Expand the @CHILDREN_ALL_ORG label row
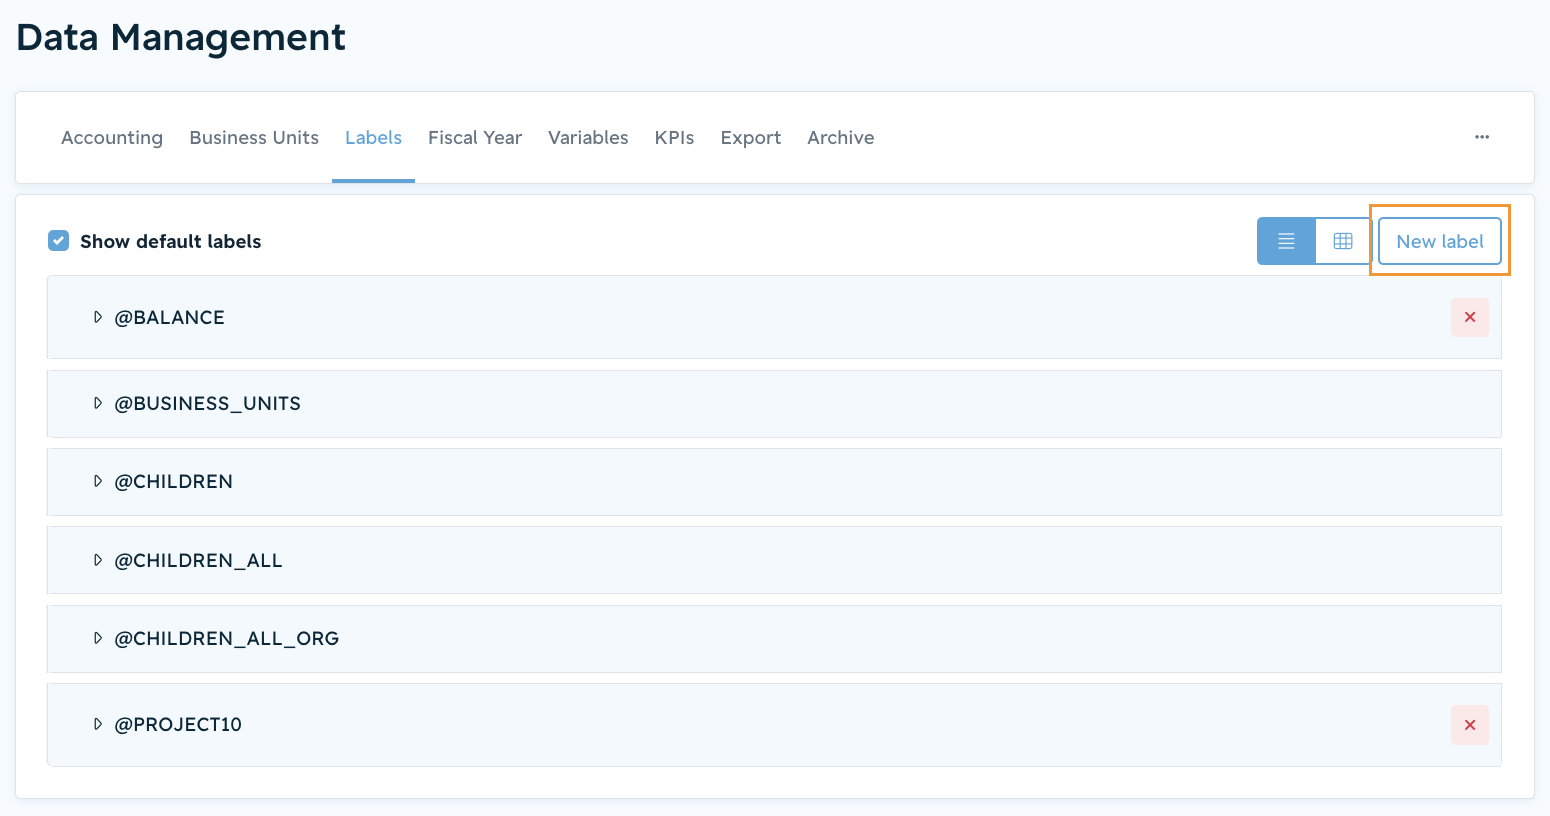Image resolution: width=1550 pixels, height=816 pixels. pyautogui.click(x=98, y=638)
